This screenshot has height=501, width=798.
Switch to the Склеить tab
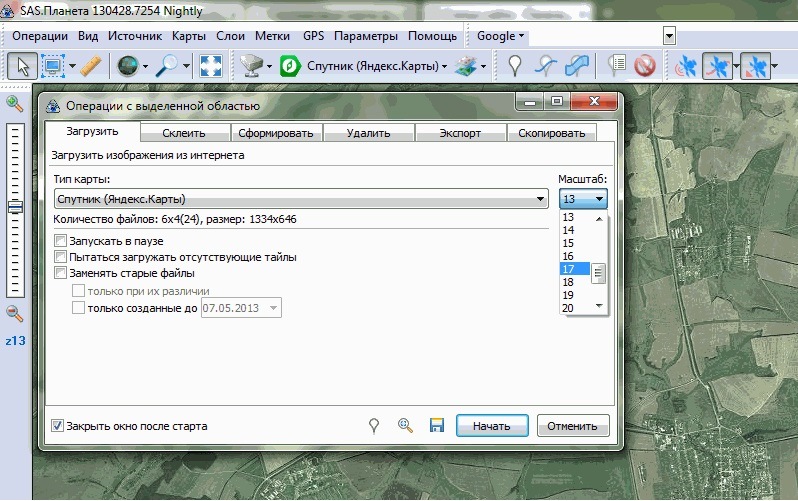coord(185,133)
